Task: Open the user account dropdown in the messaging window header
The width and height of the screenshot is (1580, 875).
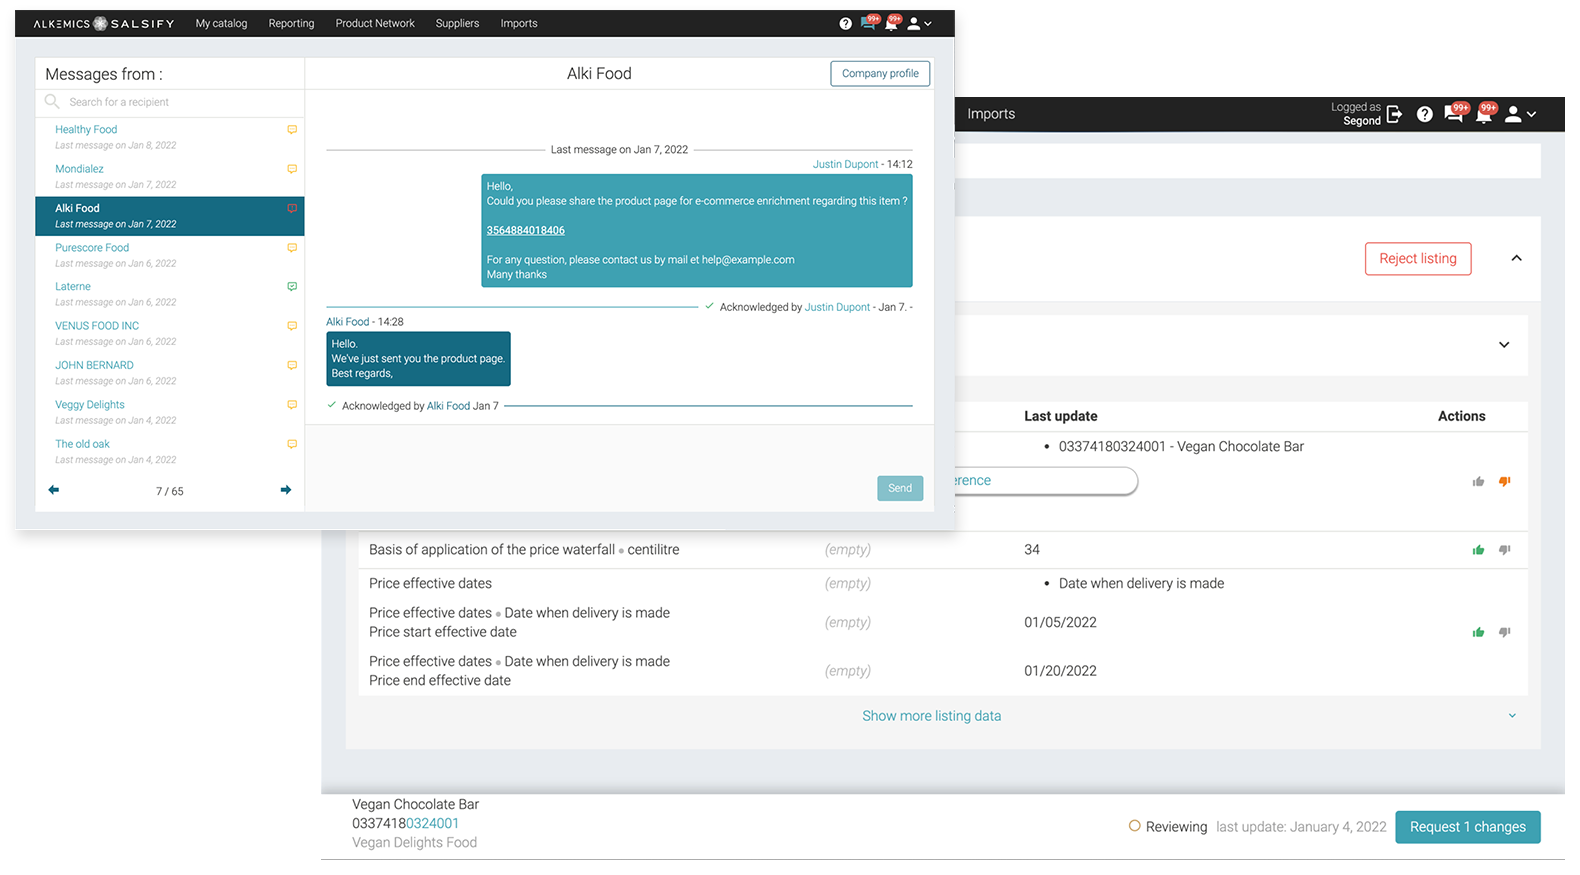Action: tap(919, 24)
